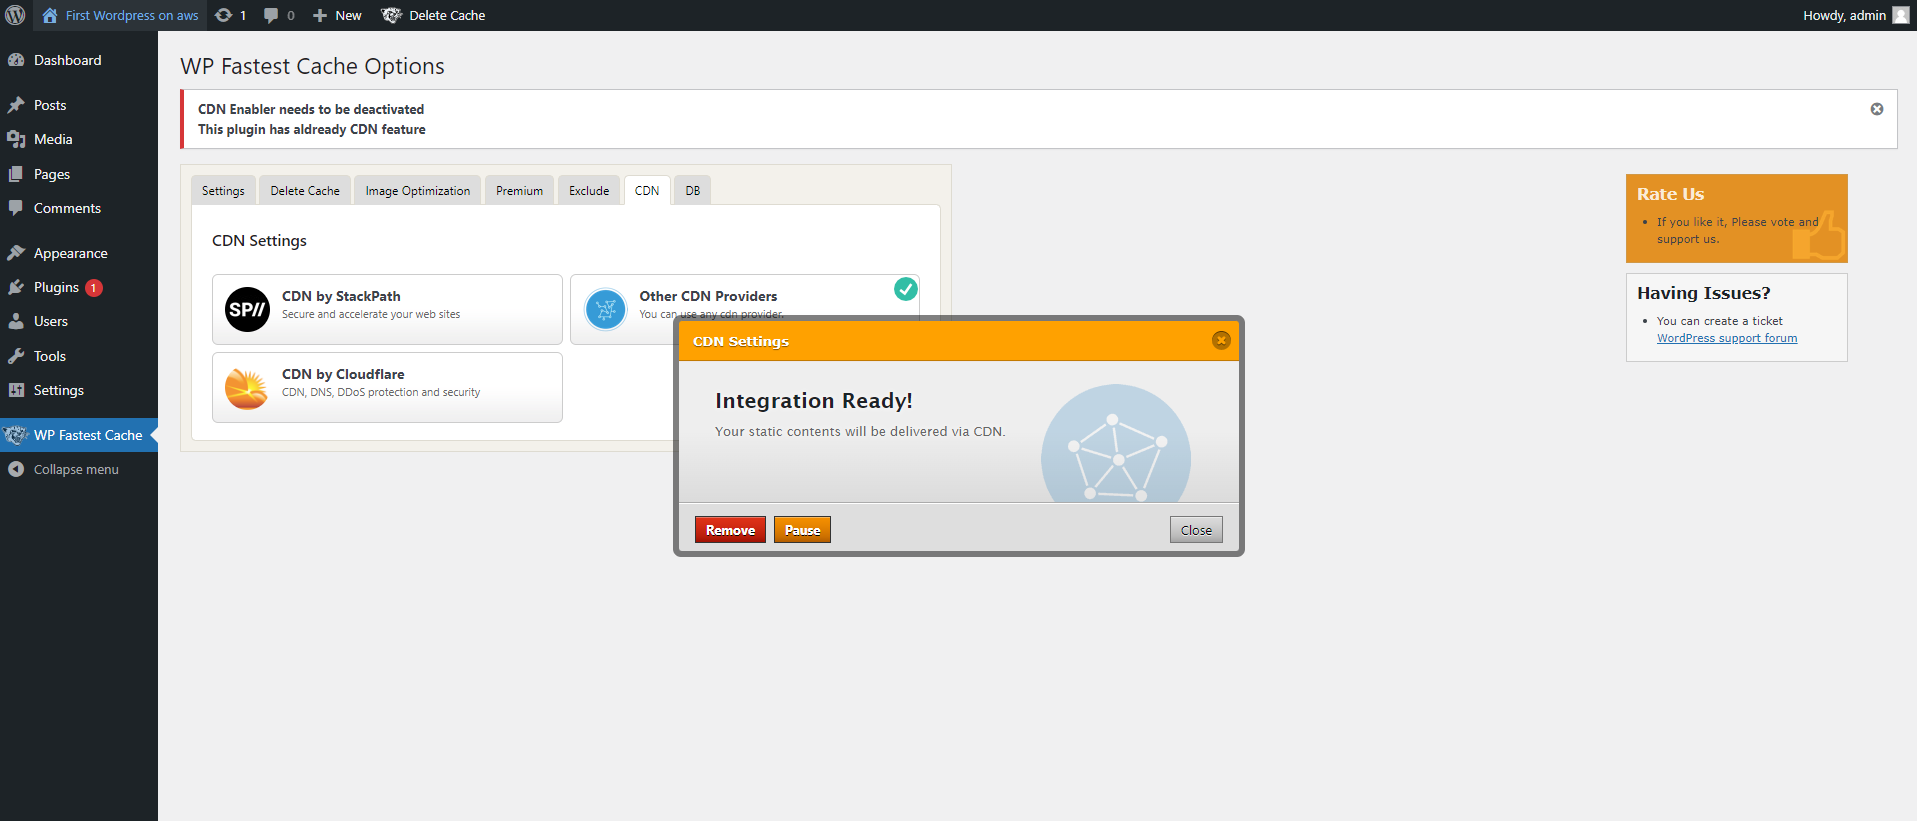Click the Posts pushpin icon
The height and width of the screenshot is (821, 1917).
point(16,105)
